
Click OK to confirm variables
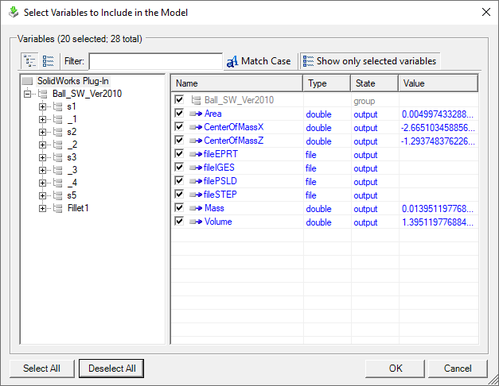[395, 368]
